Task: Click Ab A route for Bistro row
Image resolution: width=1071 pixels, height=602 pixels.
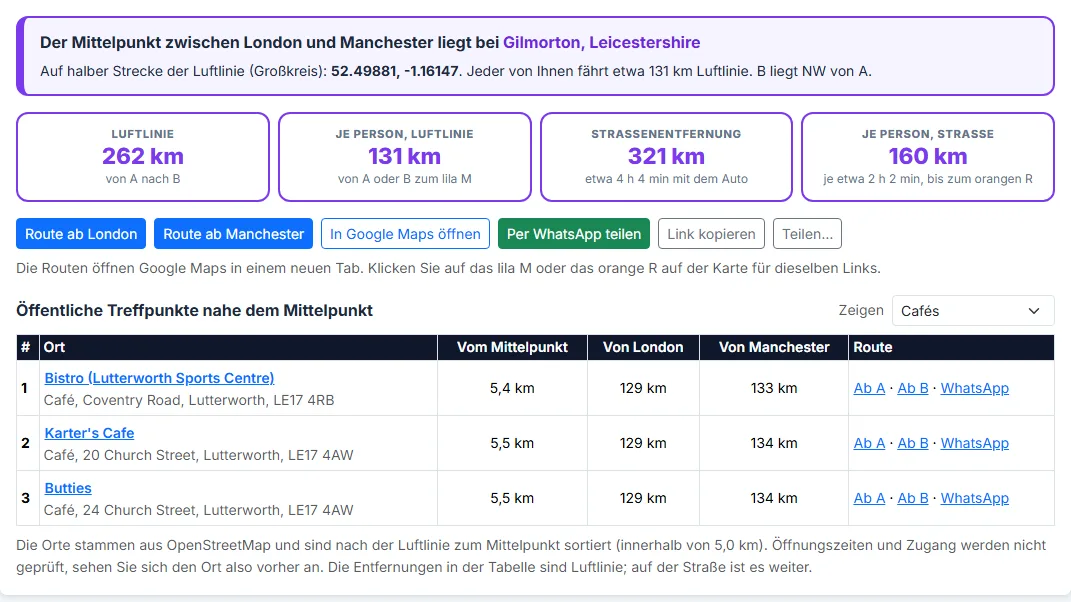Action: [x=869, y=388]
